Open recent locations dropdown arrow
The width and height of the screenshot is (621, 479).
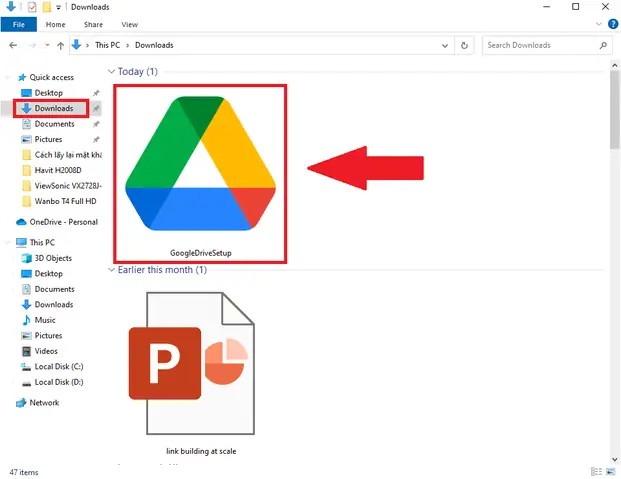[x=47, y=45]
